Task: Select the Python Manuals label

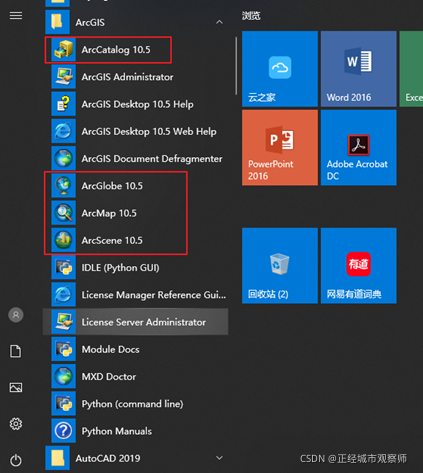Action: pos(117,431)
